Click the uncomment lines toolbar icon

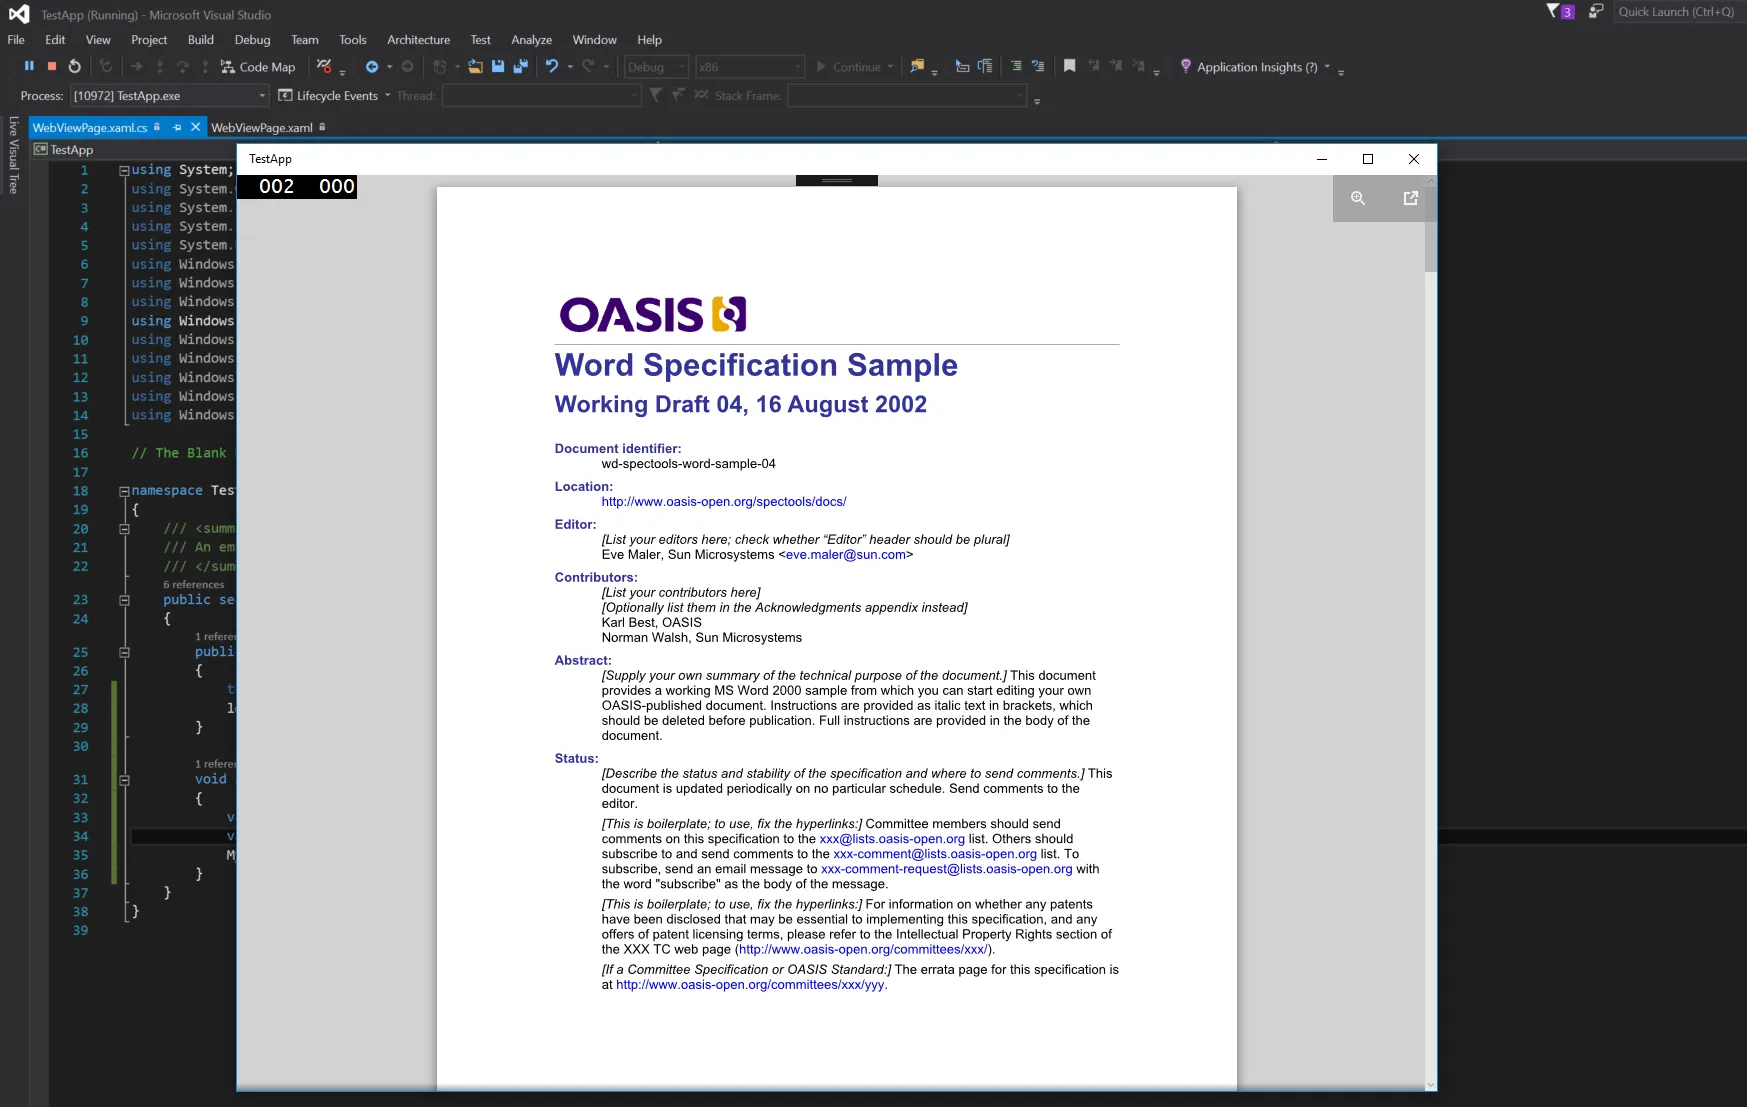point(1038,67)
